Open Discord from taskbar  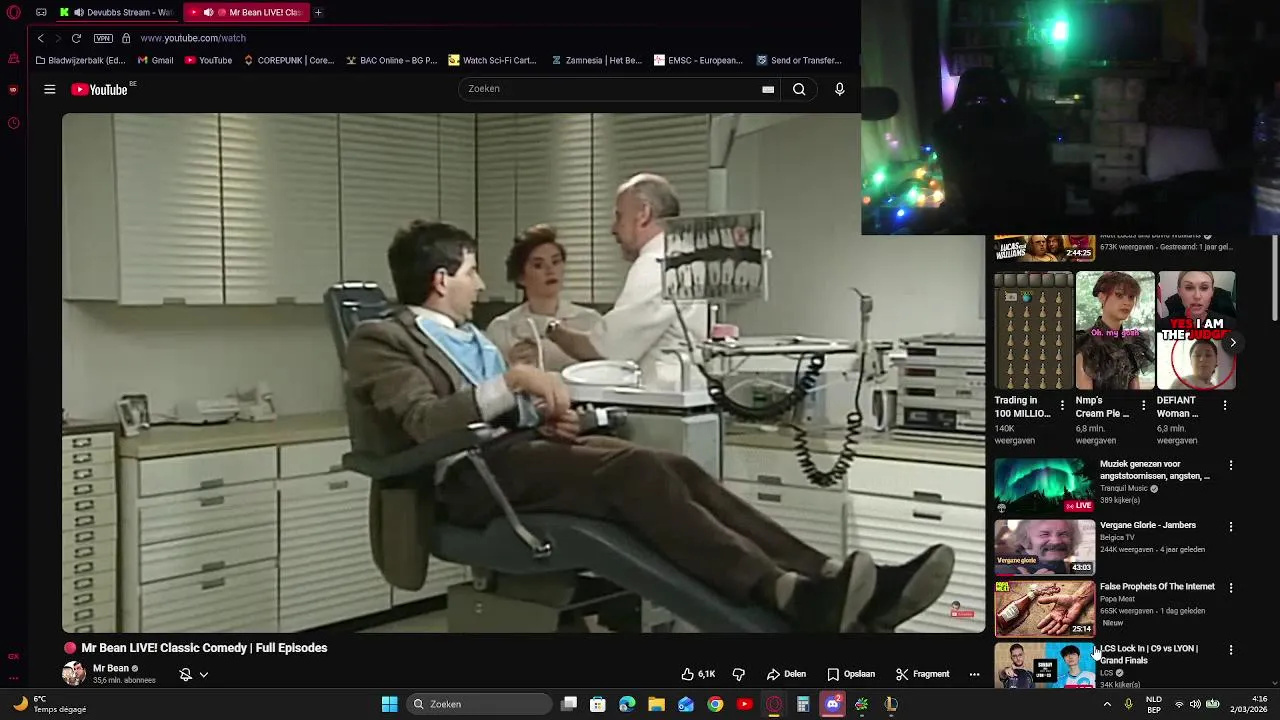tap(832, 704)
